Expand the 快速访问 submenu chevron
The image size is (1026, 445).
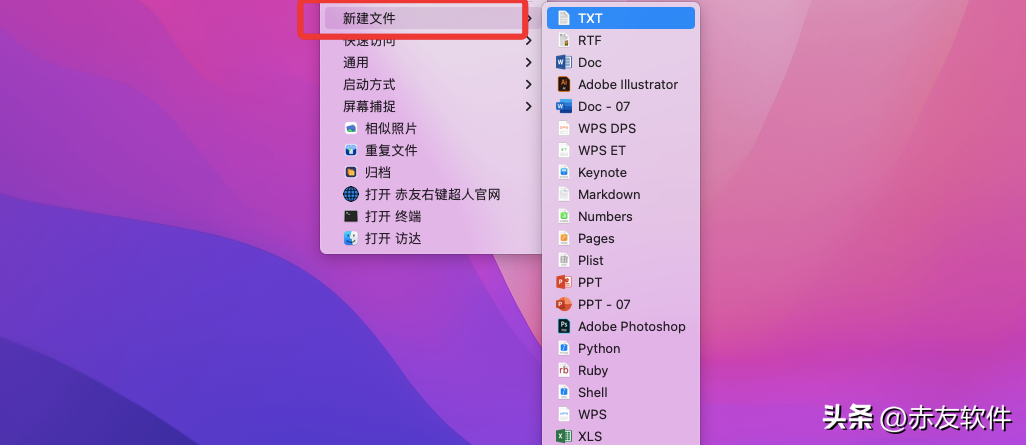pyautogui.click(x=529, y=41)
